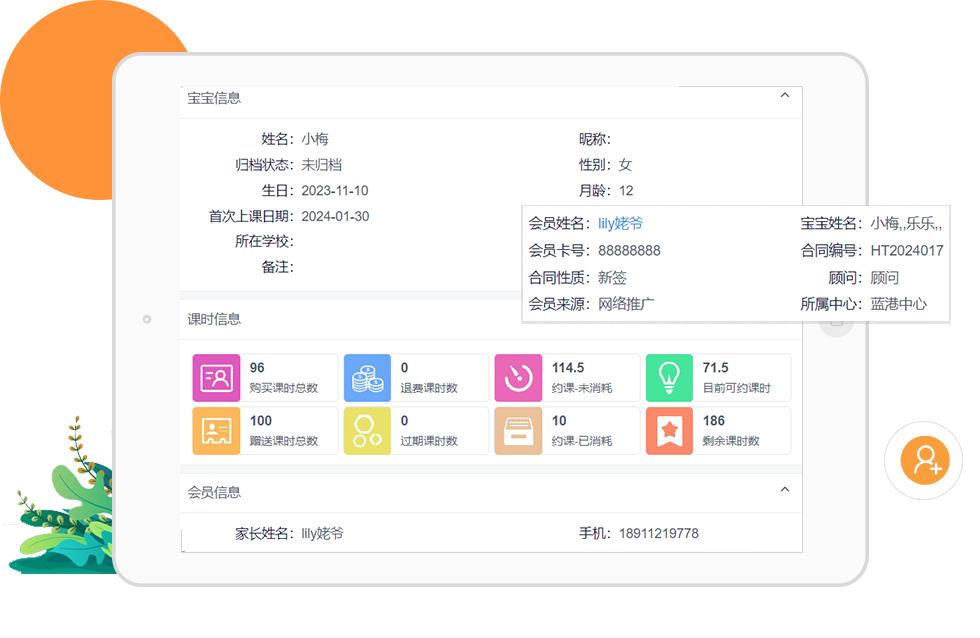Select the pink timer 约课-未消耗 icon
The width and height of the screenshot is (980, 638).
(518, 378)
